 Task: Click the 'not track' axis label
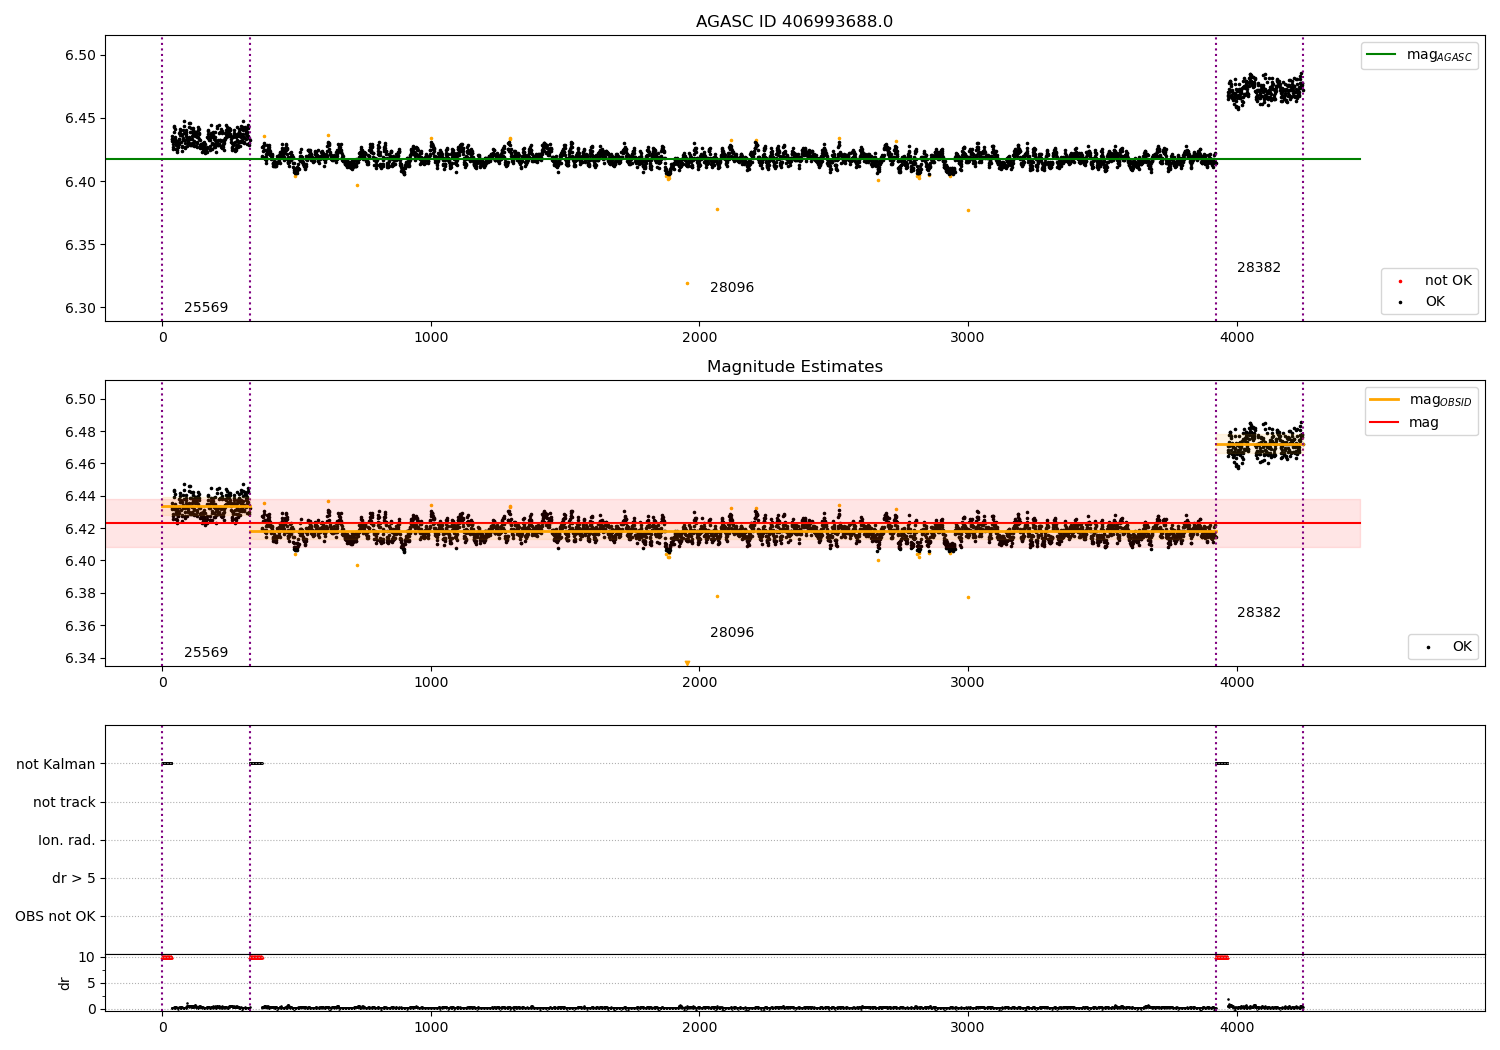pos(64,803)
